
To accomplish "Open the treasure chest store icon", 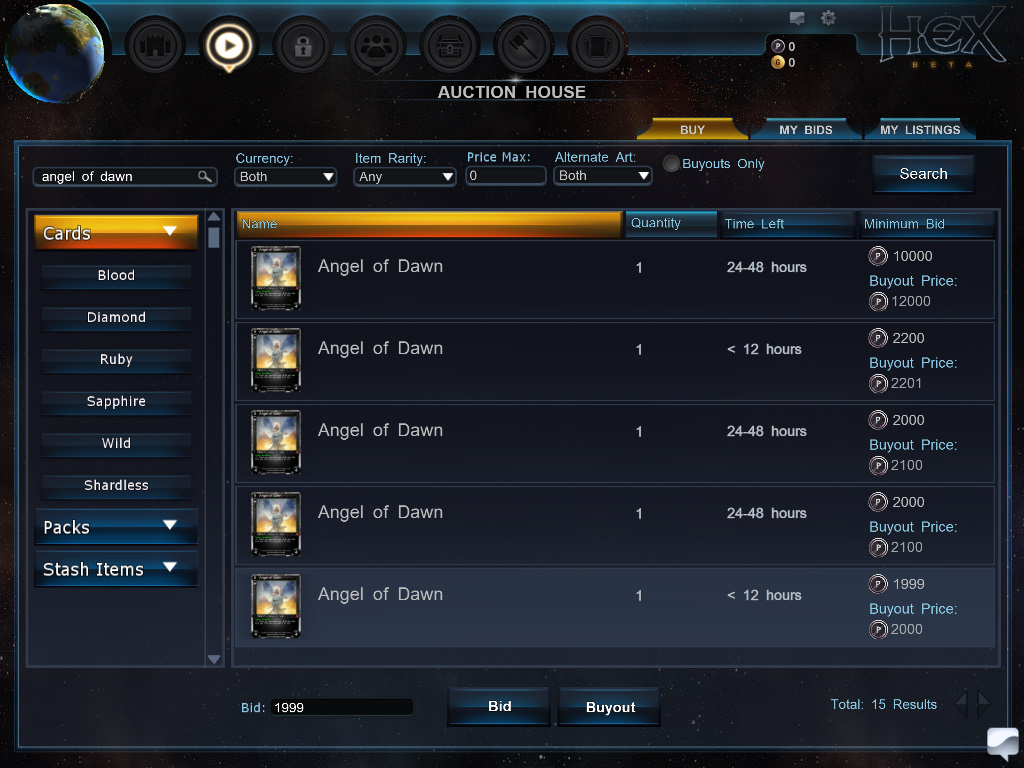I will coord(450,46).
